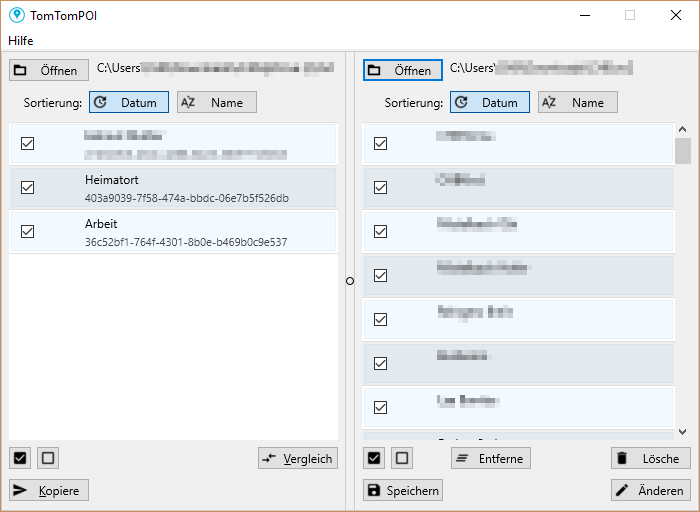Click right panel file path text
Viewport: 700px width, 512px height.
[x=541, y=68]
